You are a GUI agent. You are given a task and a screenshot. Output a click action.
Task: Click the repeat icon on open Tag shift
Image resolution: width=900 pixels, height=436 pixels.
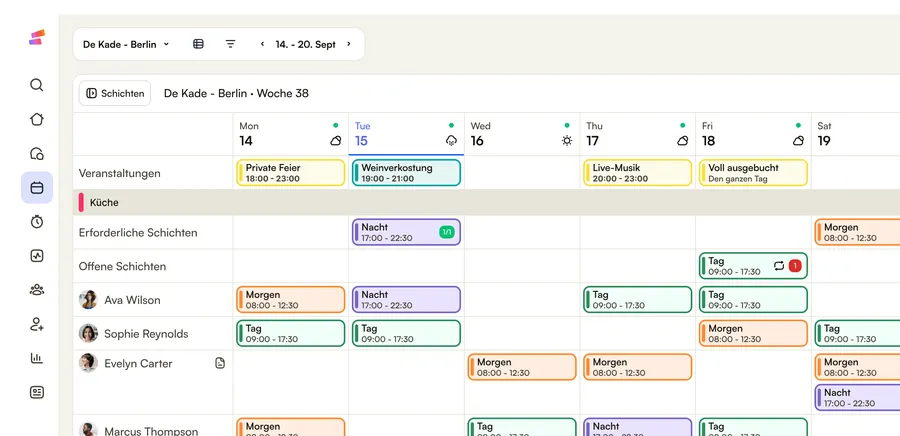[x=779, y=266]
